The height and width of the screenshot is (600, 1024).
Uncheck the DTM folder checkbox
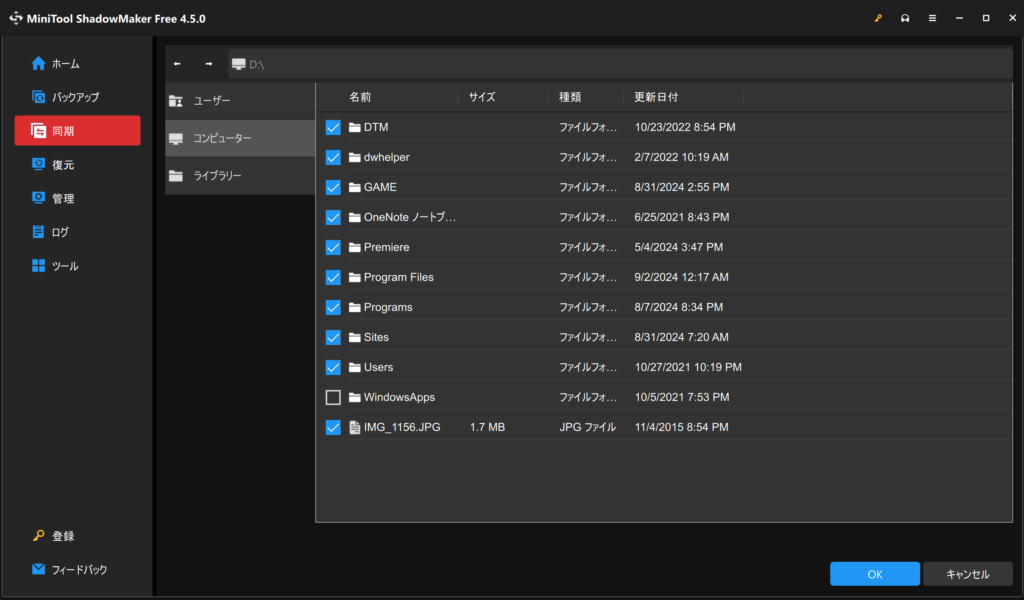(333, 127)
